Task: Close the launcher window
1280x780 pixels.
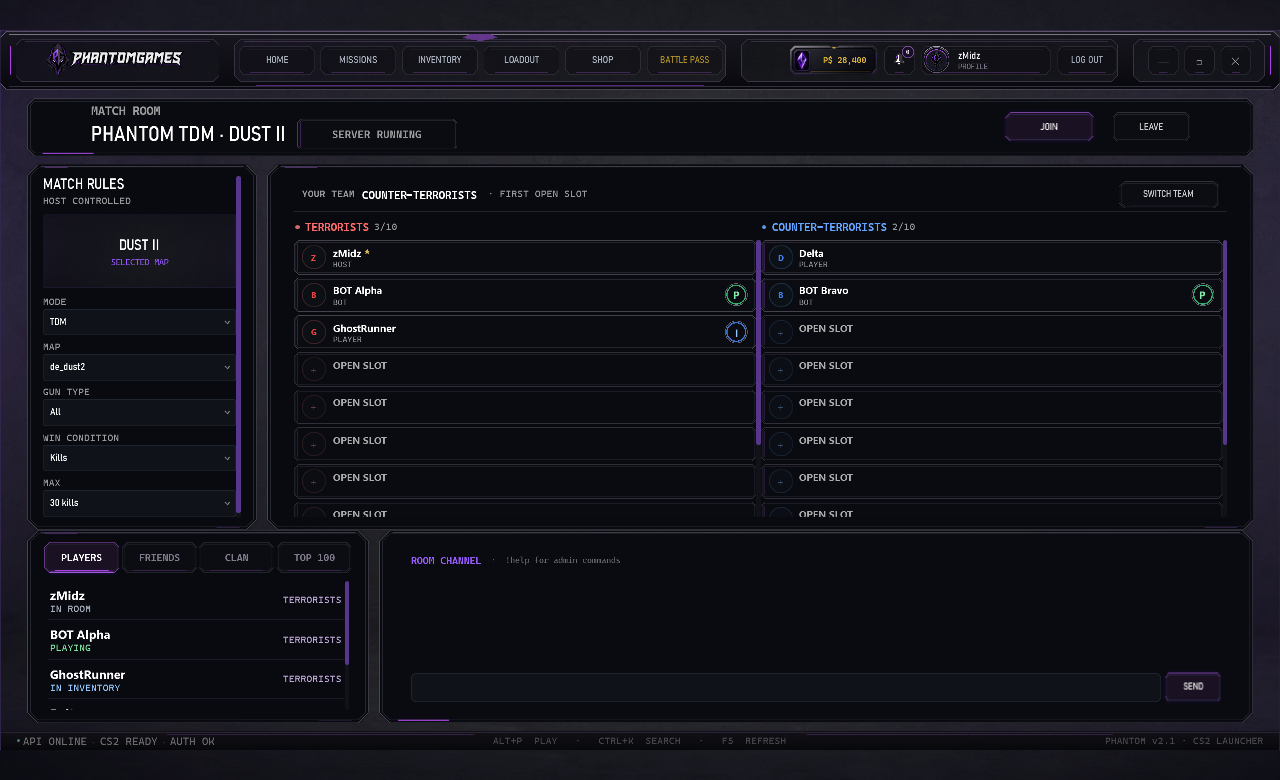Action: (1235, 61)
